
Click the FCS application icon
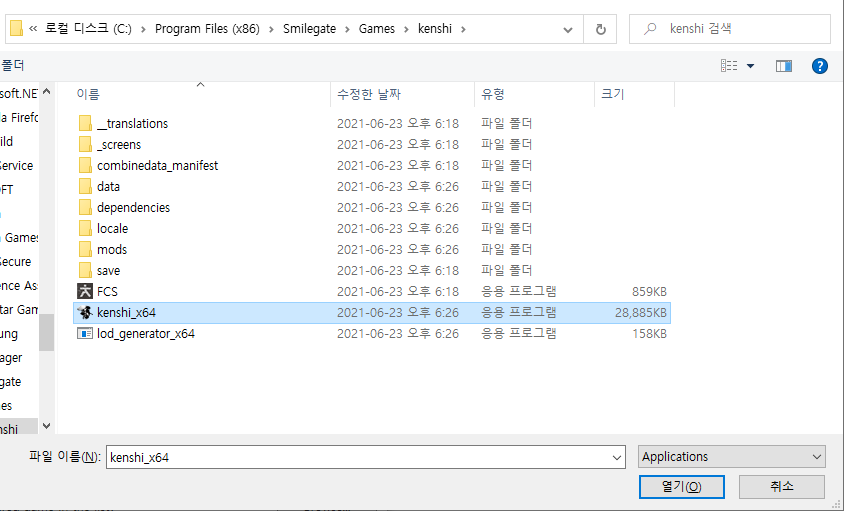pos(85,291)
